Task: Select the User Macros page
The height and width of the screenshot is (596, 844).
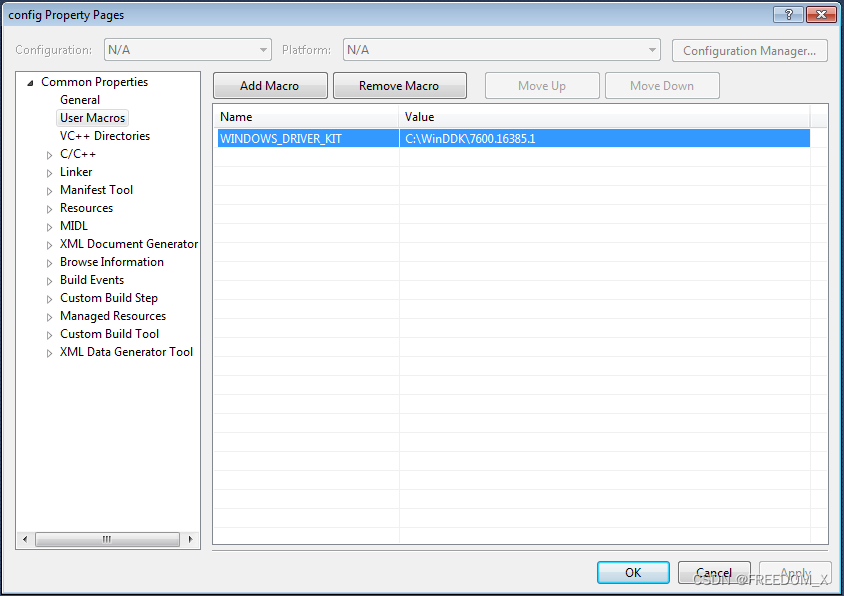Action: (92, 117)
